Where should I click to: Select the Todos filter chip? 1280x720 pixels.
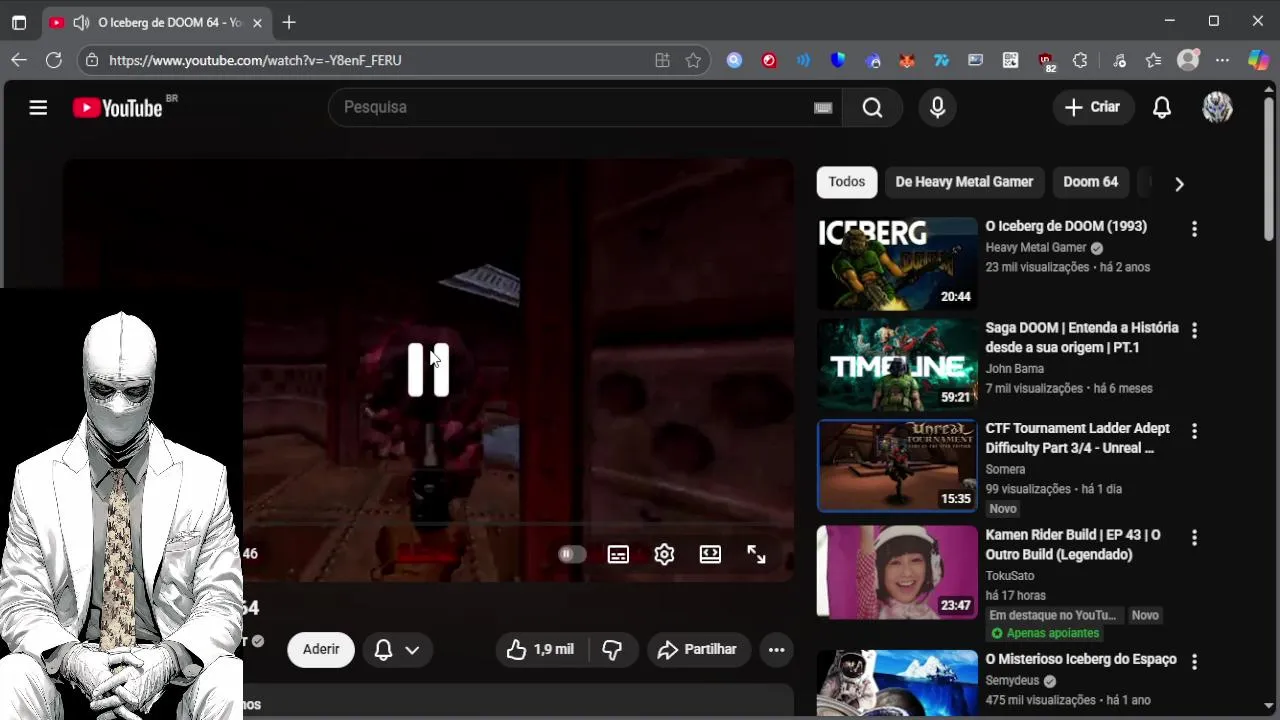(x=846, y=182)
